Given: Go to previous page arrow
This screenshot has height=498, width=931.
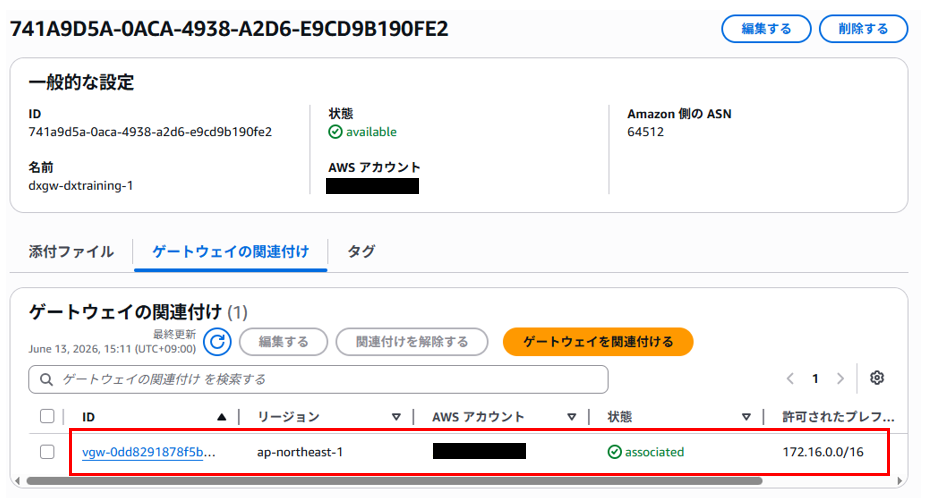Looking at the screenshot, I should [x=790, y=379].
